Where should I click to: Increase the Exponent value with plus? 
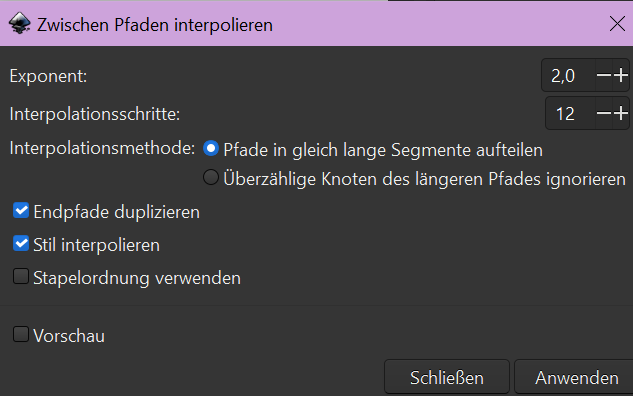point(621,75)
